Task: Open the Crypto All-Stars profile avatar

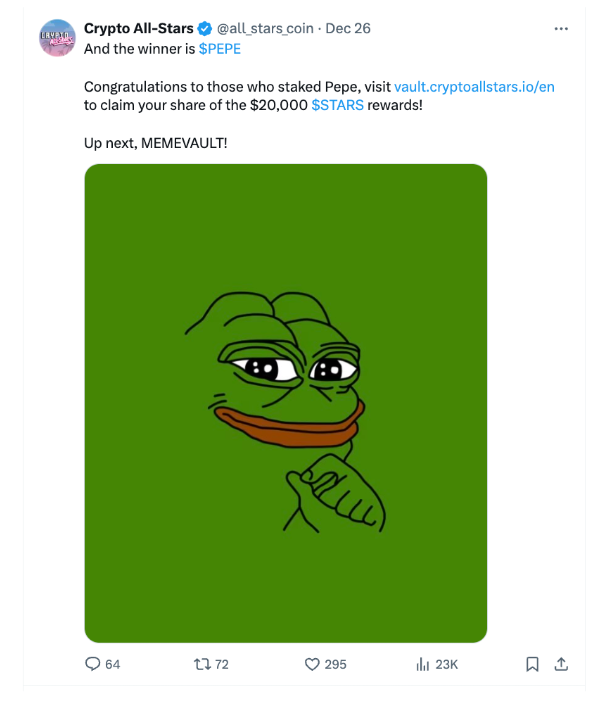Action: coord(56,38)
